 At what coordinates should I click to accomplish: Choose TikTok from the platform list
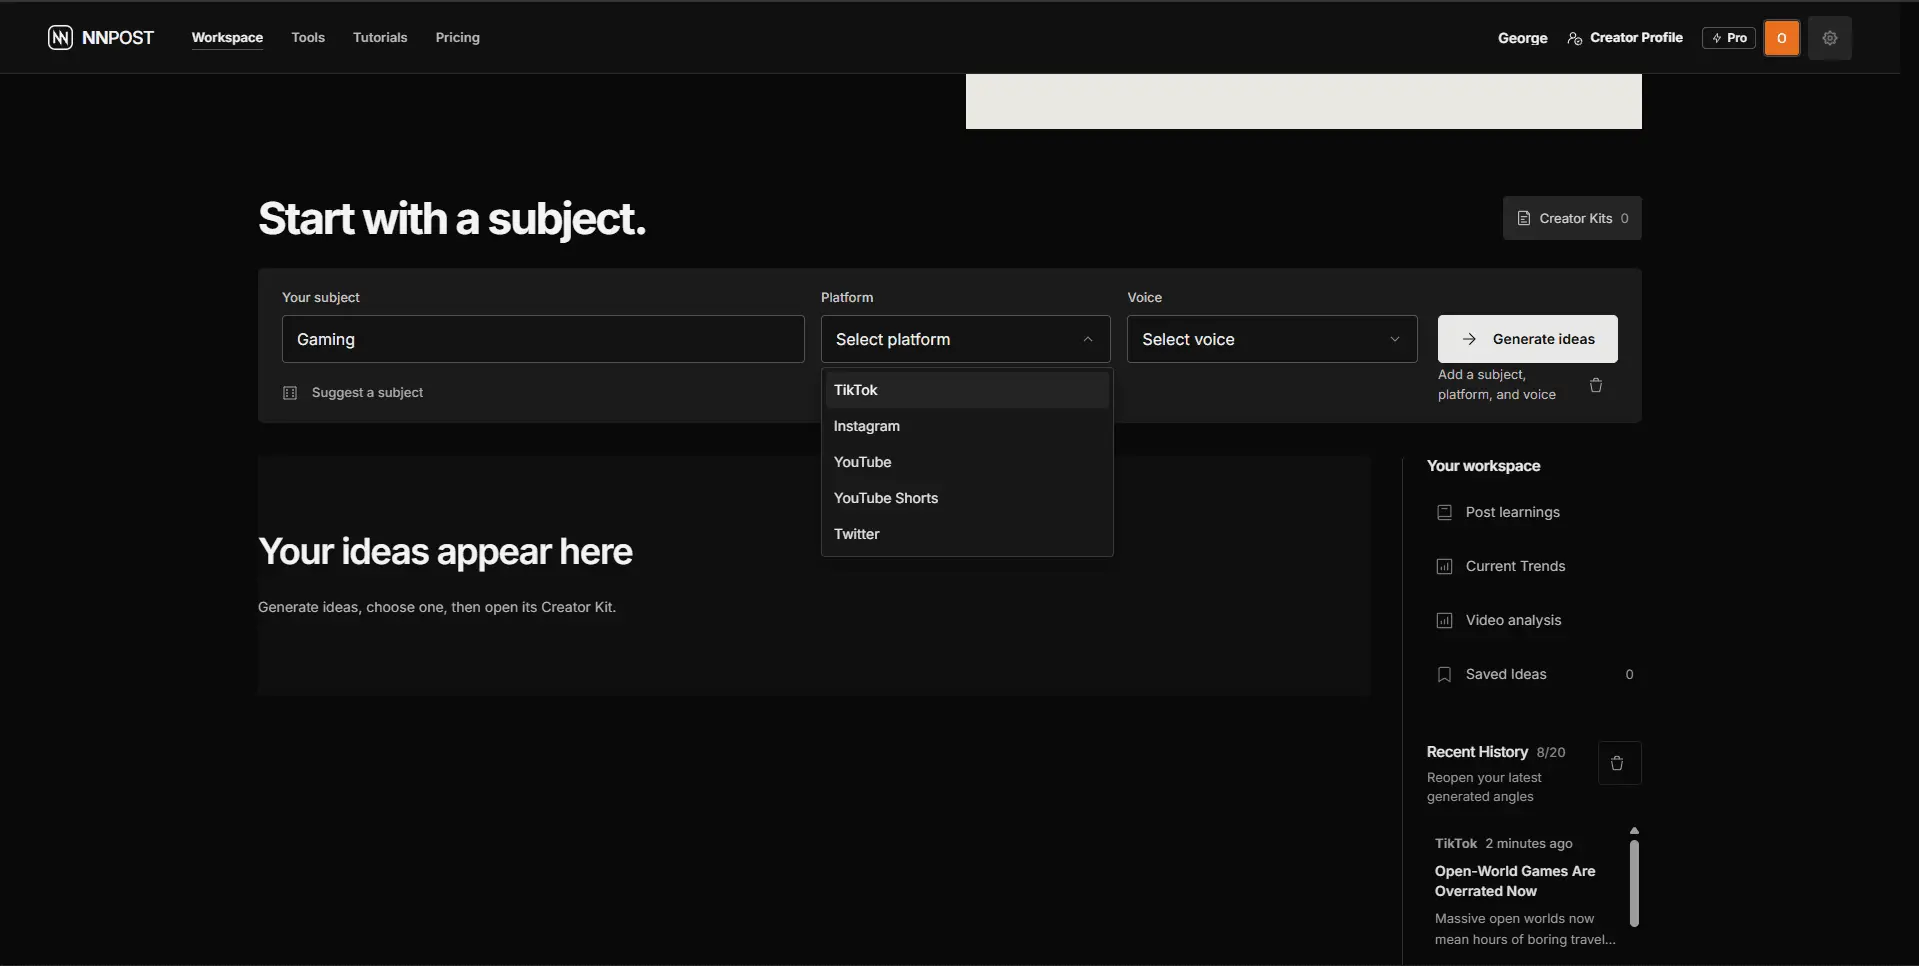tap(967, 390)
